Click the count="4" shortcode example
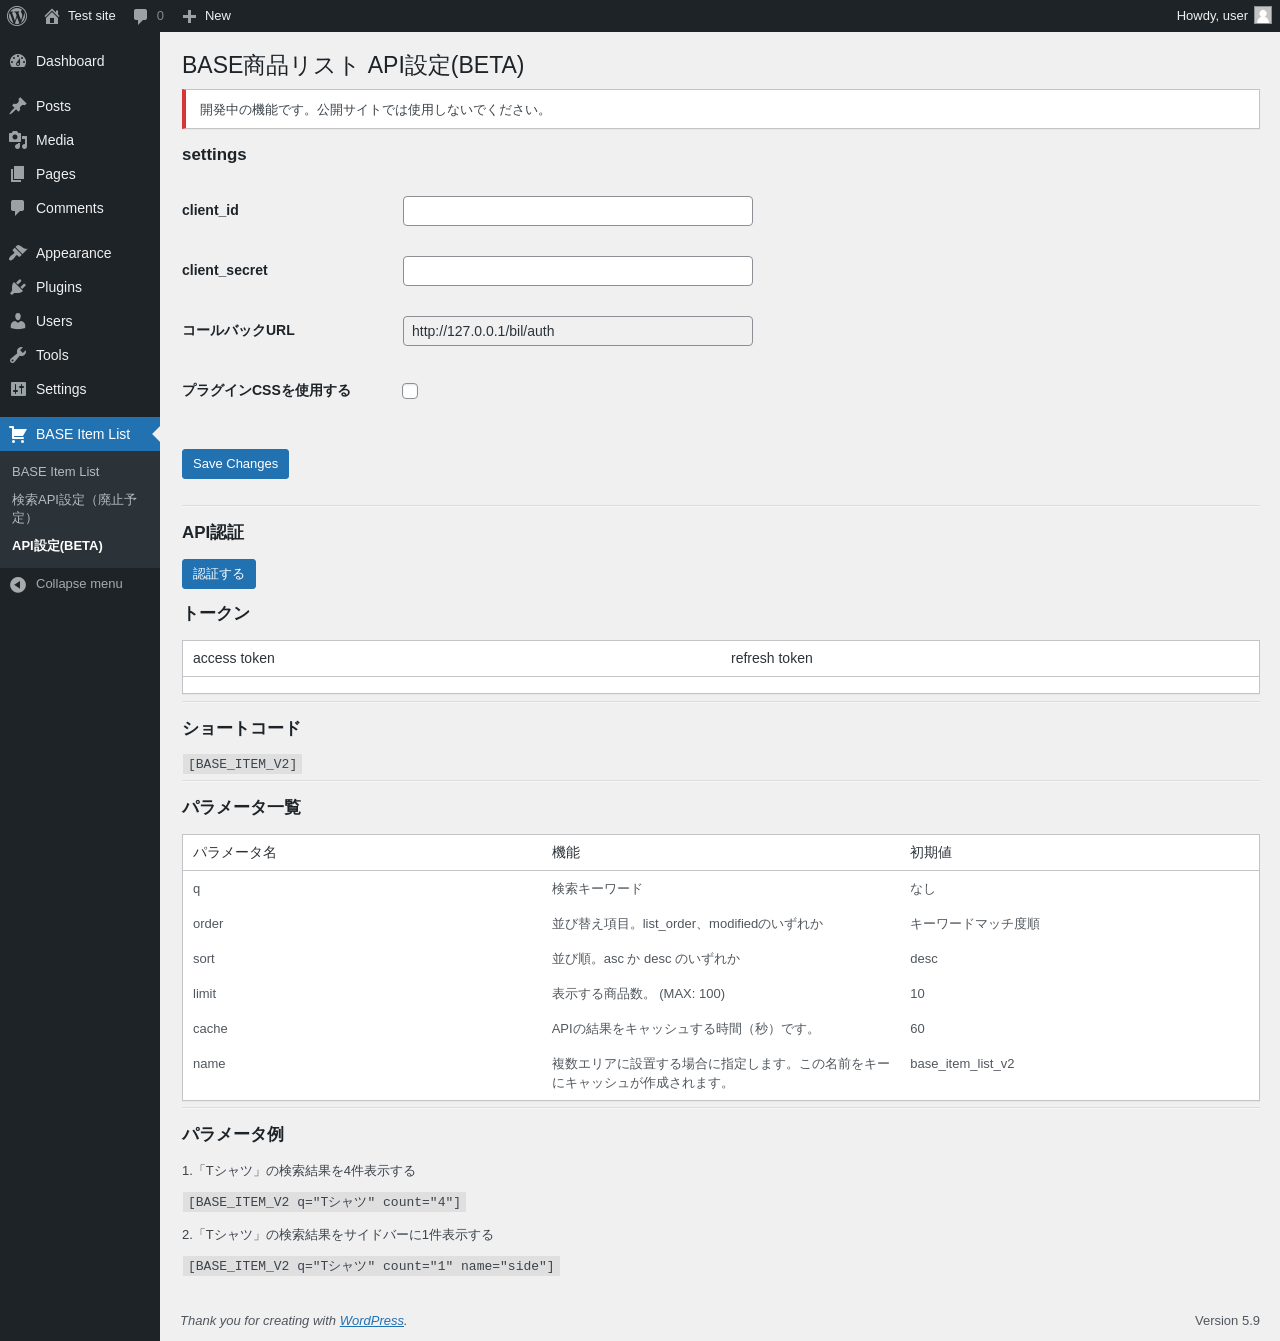The height and width of the screenshot is (1341, 1280). point(324,1202)
